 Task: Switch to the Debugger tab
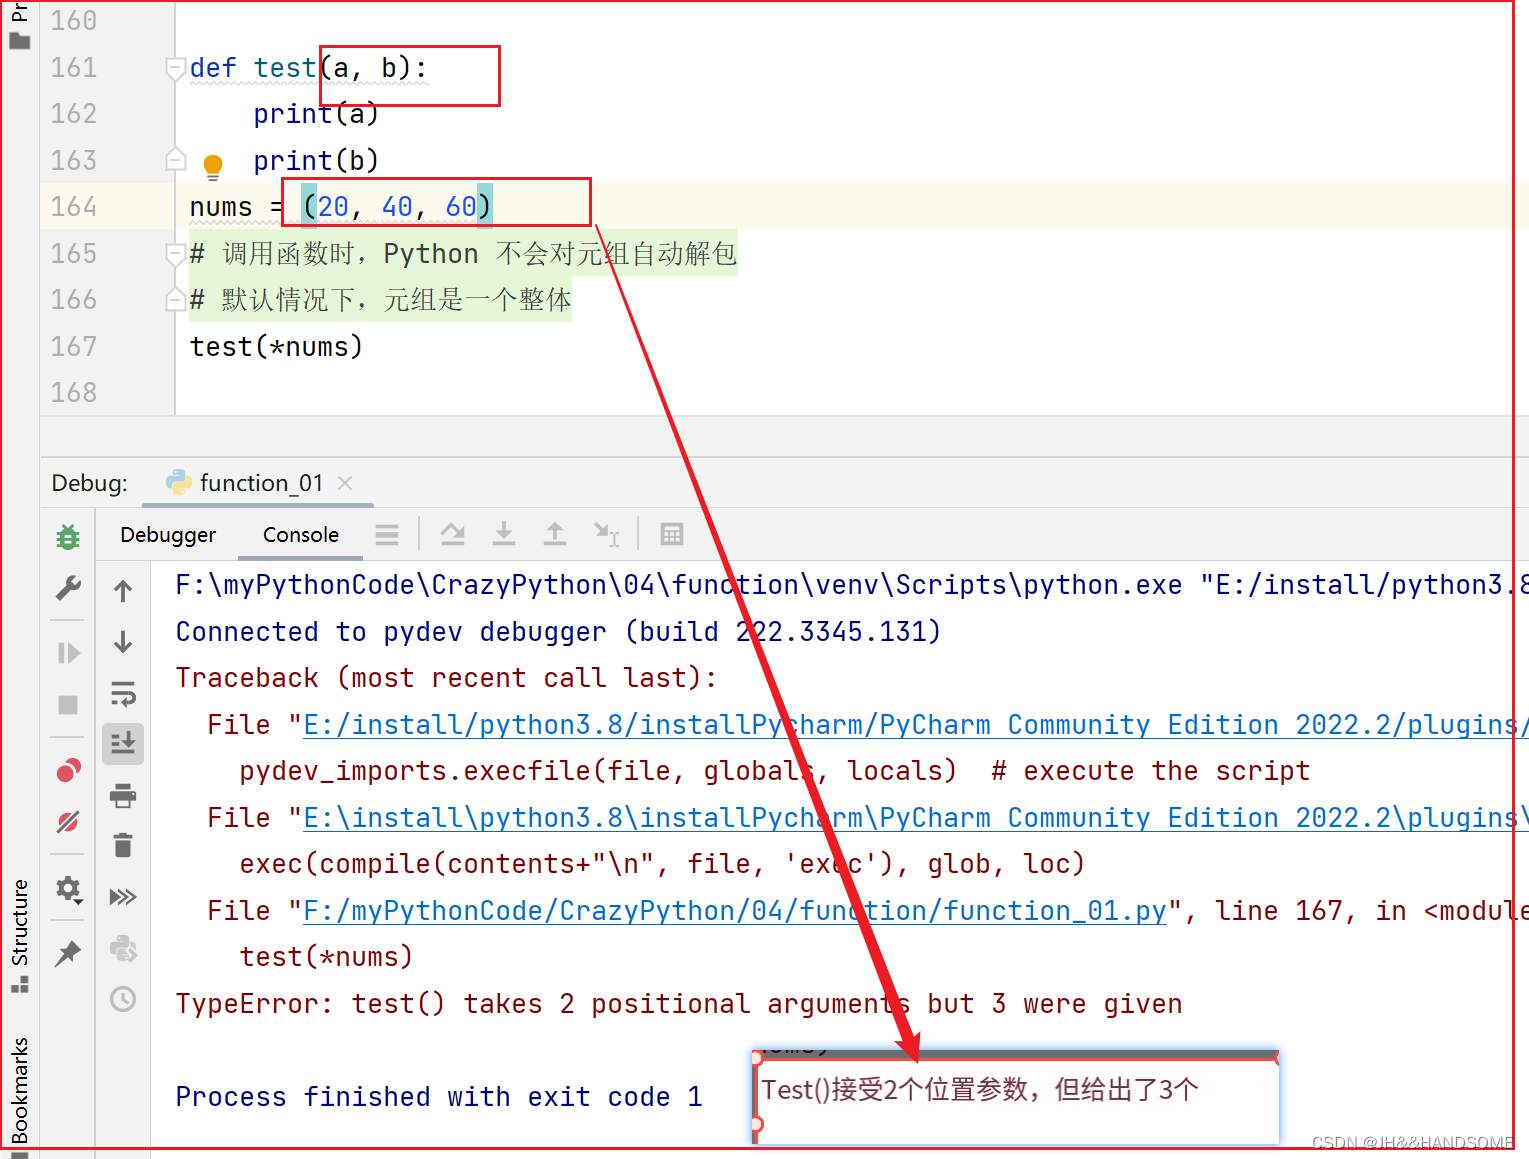168,535
